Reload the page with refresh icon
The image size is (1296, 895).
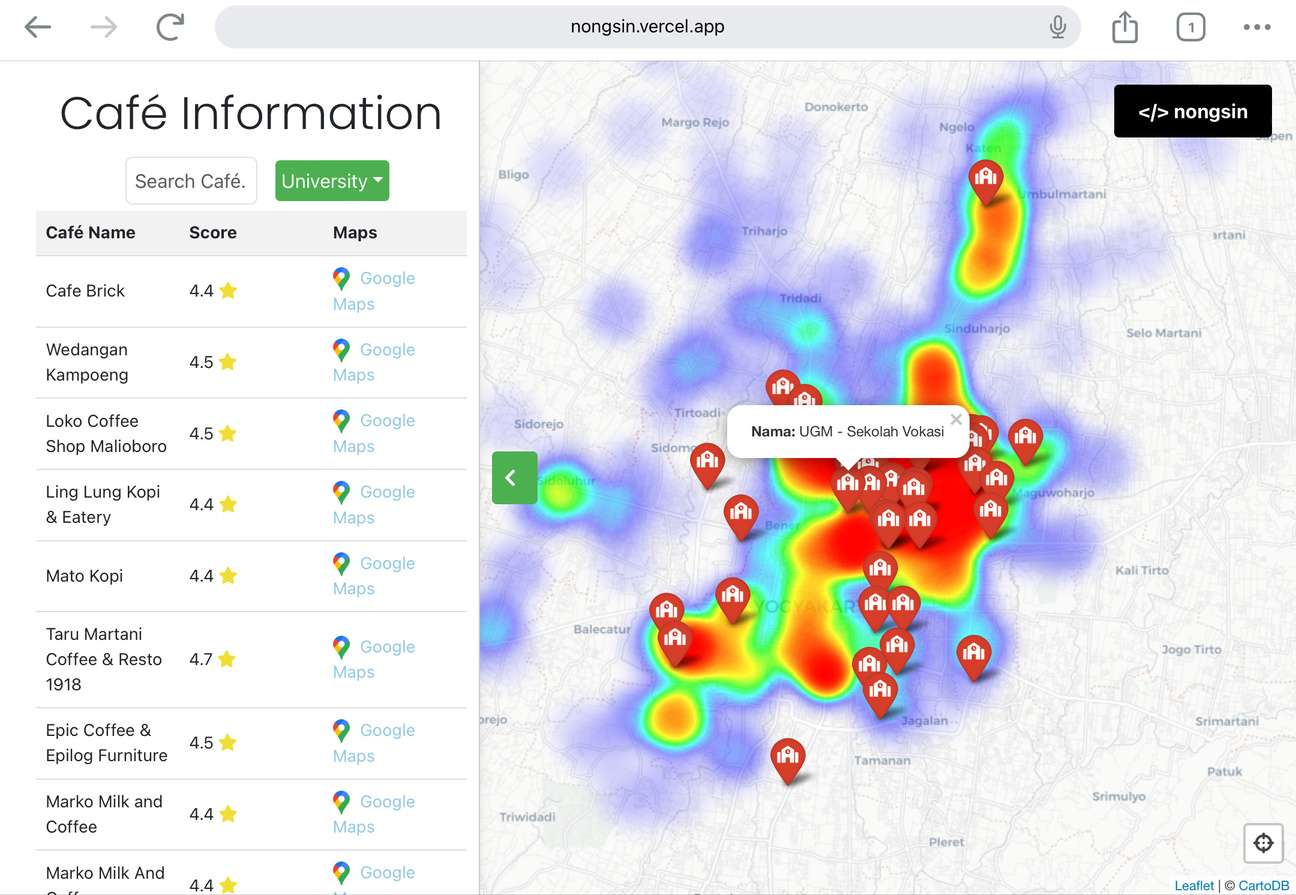170,27
